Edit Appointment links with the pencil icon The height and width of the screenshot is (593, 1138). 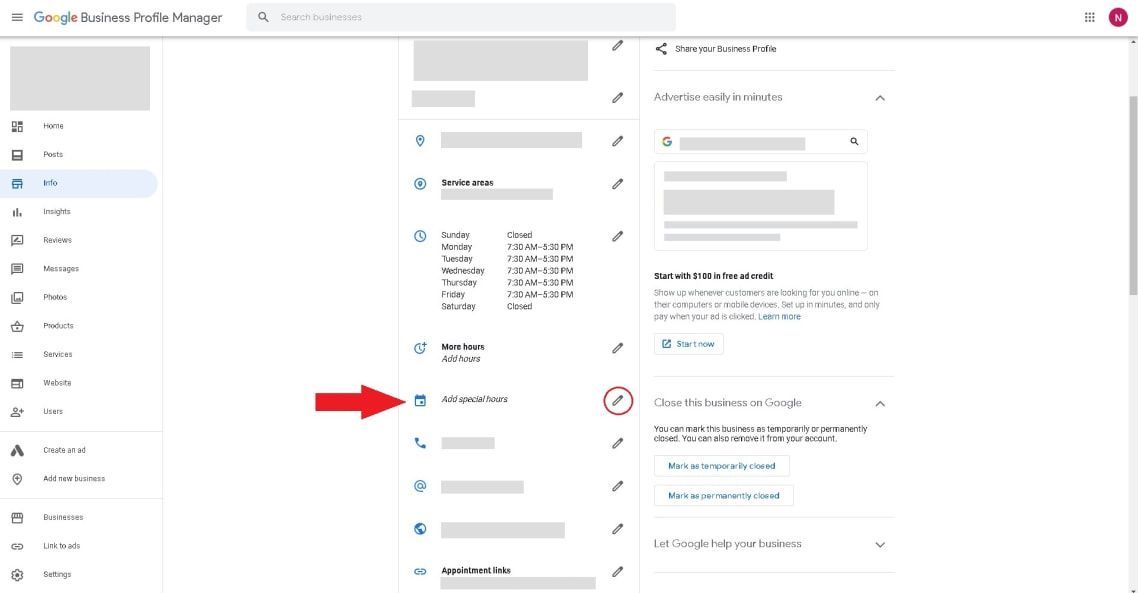tap(617, 572)
